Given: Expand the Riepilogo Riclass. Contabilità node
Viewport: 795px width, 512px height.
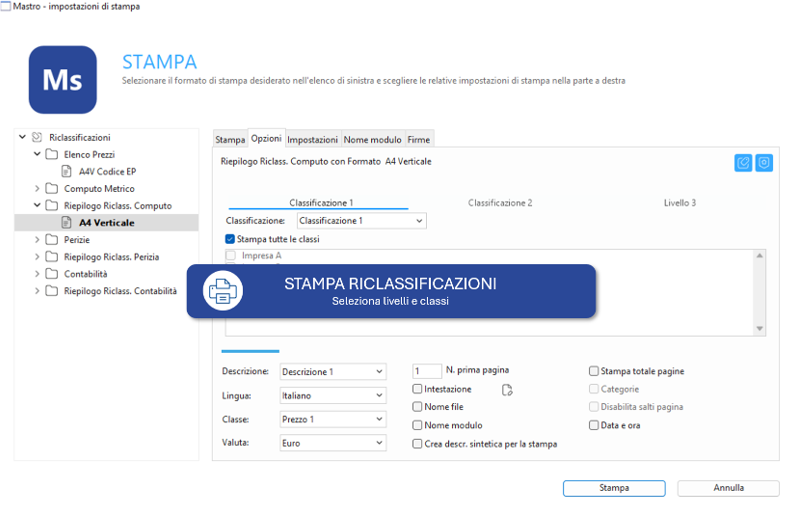Looking at the screenshot, I should 37,290.
